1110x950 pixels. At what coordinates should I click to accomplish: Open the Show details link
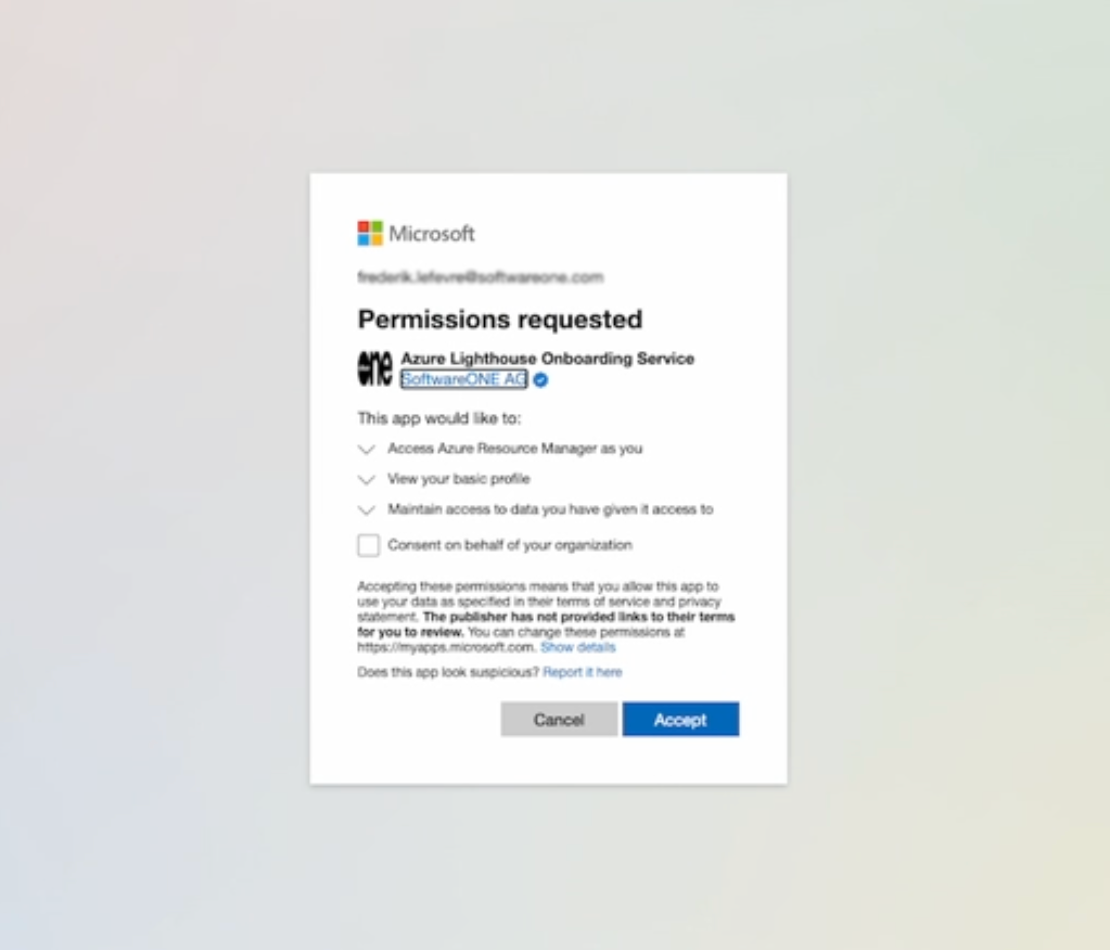pyautogui.click(x=578, y=648)
